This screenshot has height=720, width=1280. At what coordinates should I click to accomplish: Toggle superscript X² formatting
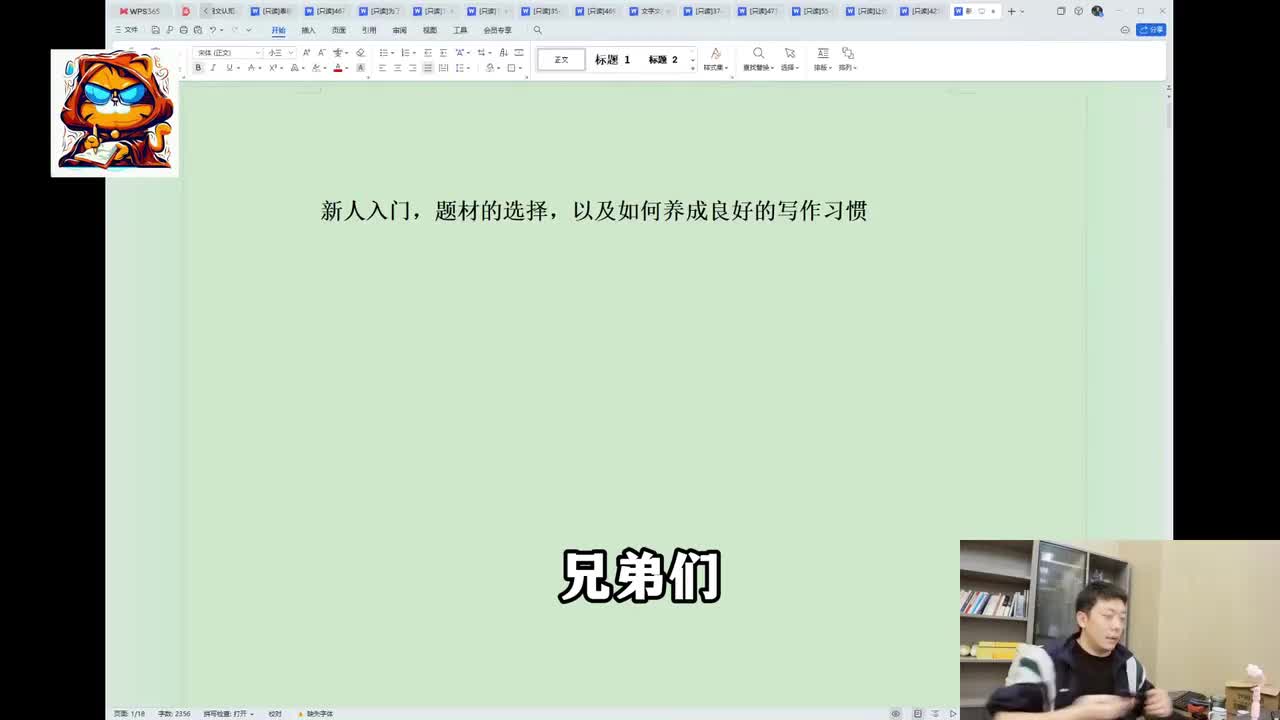tap(273, 68)
